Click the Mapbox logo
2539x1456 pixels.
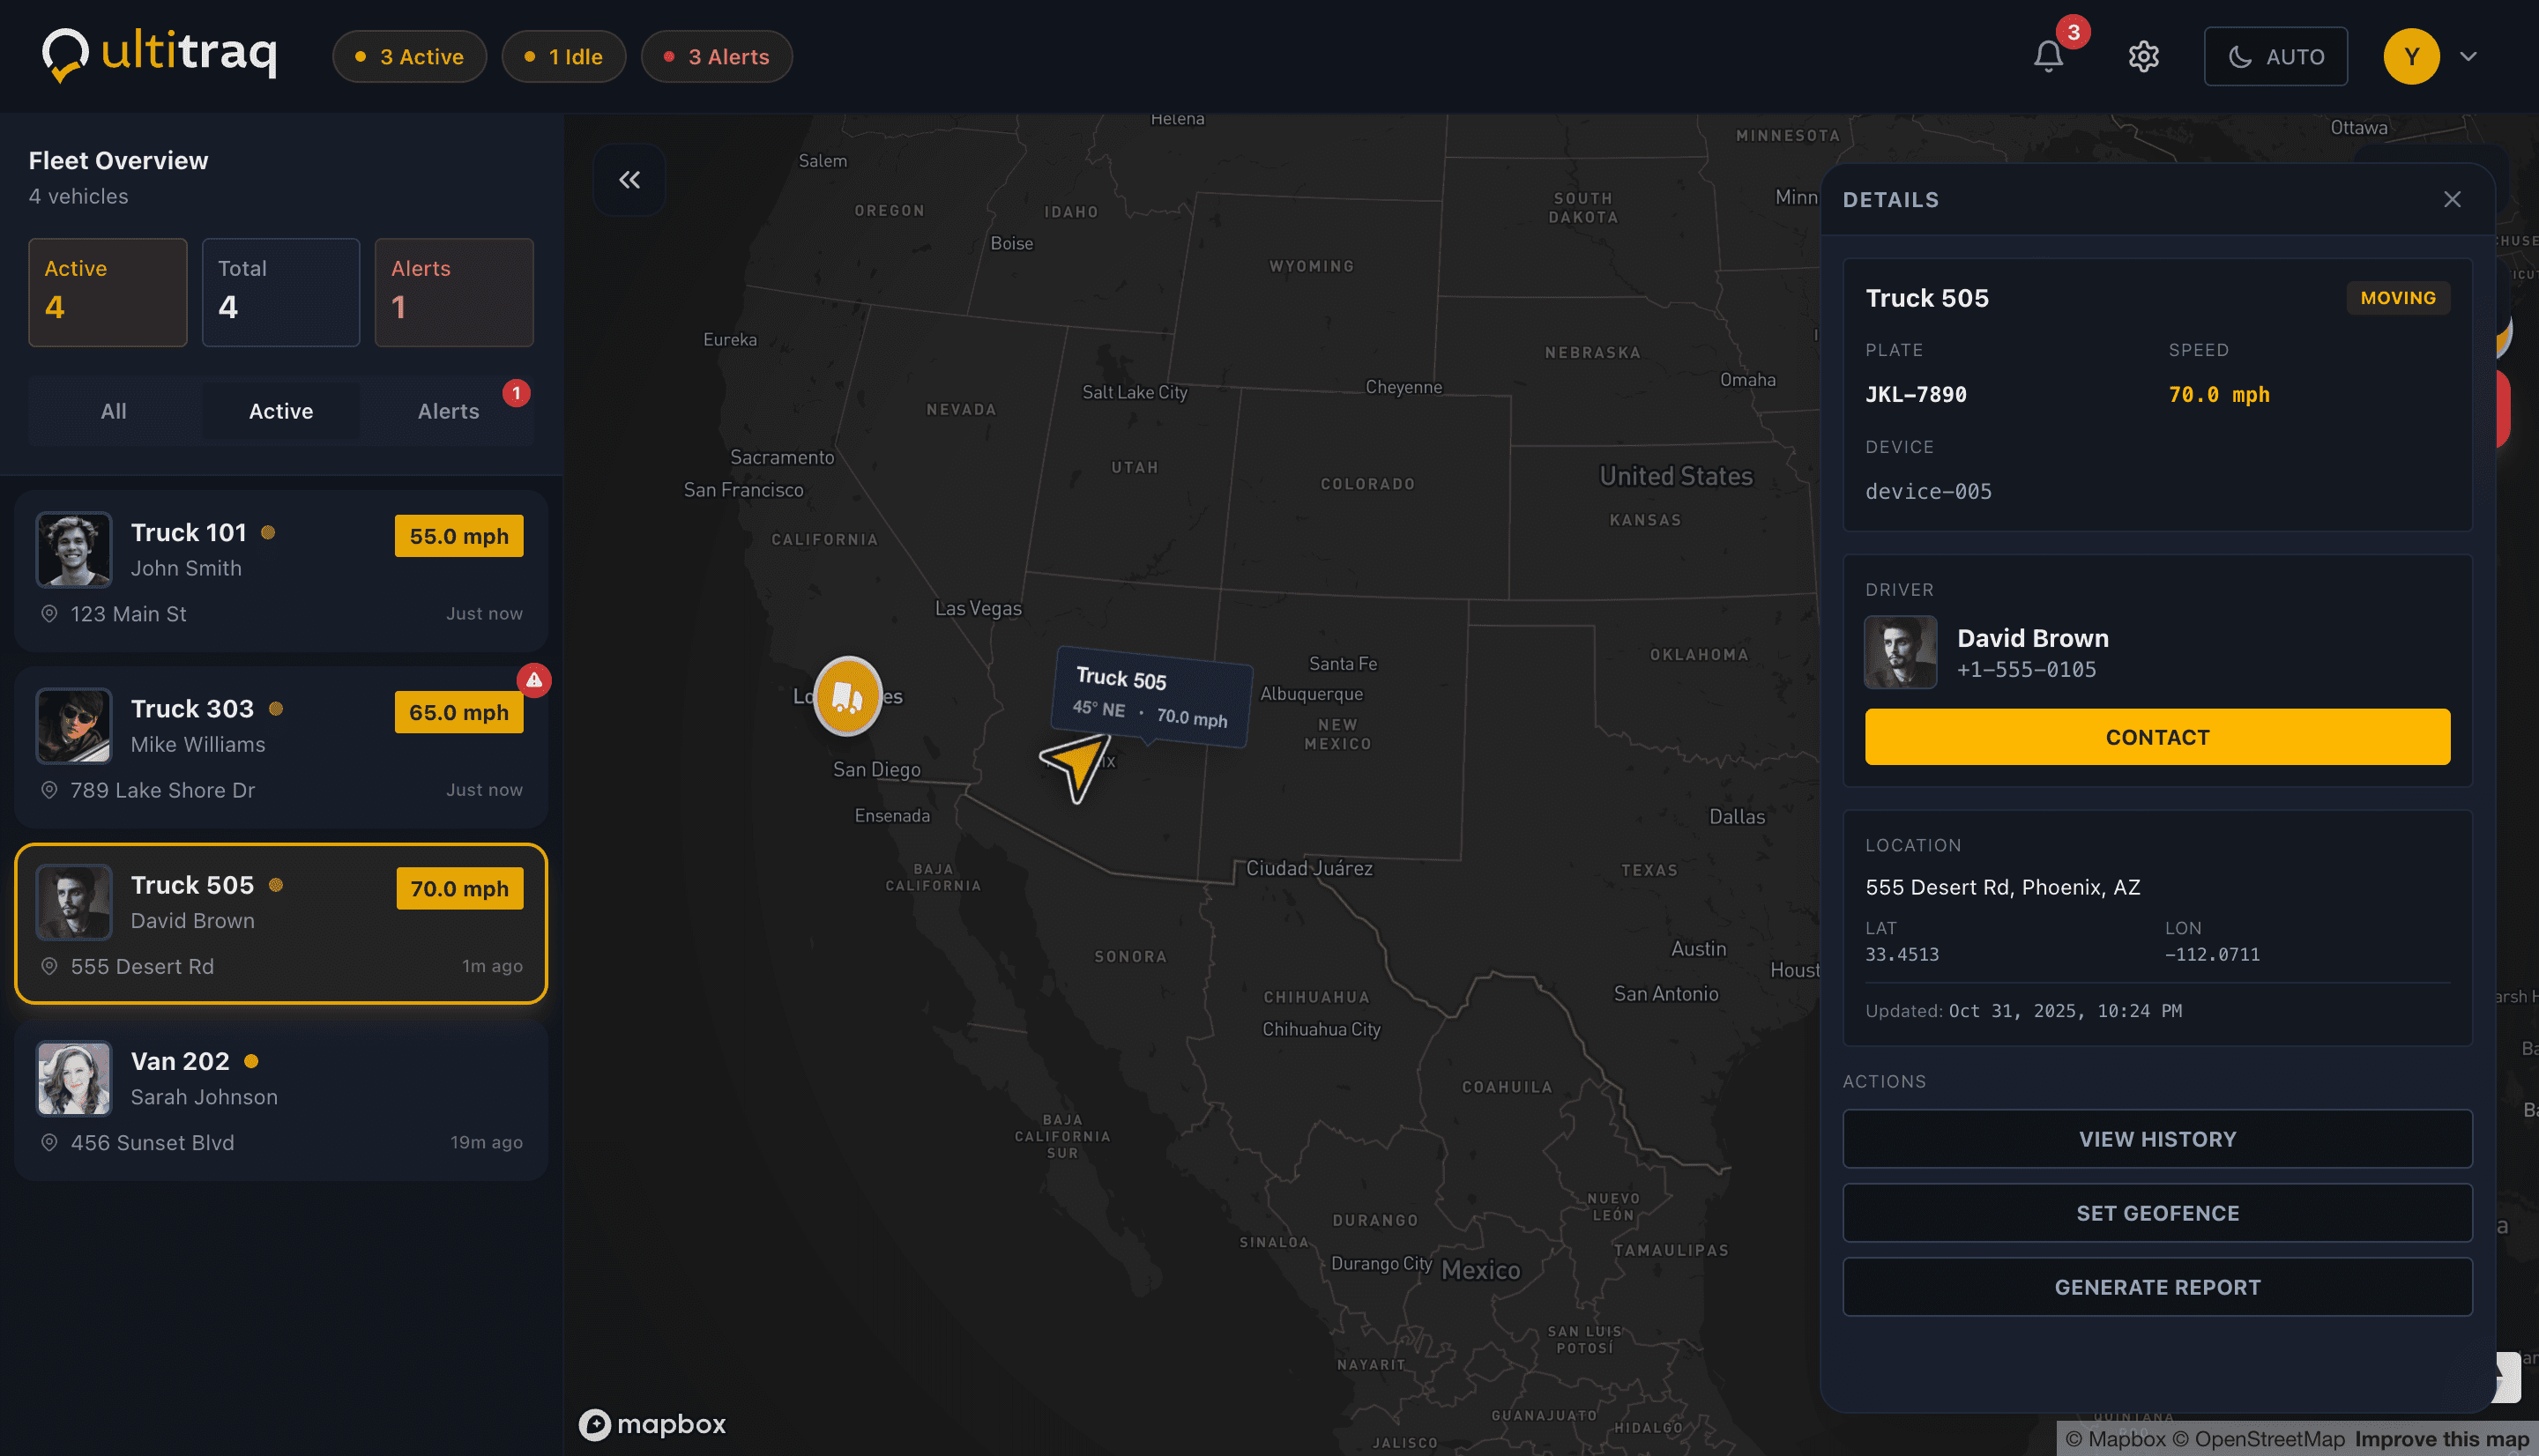point(653,1423)
